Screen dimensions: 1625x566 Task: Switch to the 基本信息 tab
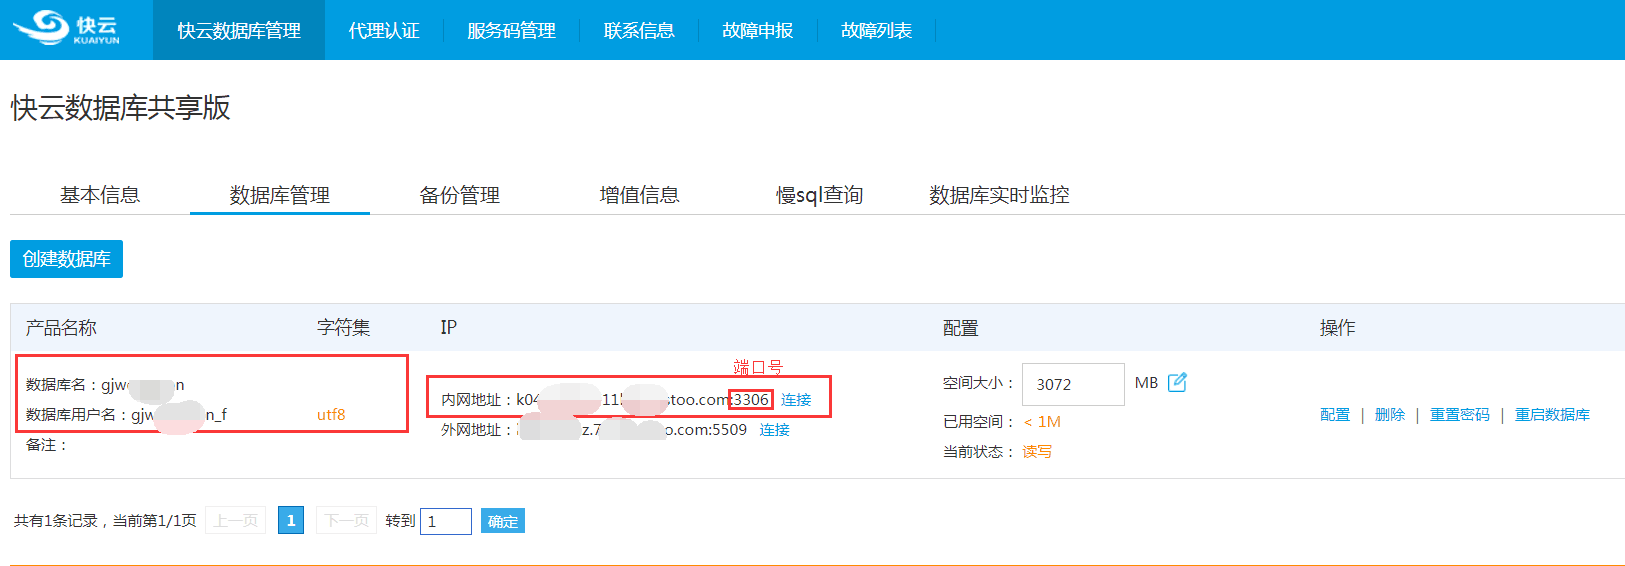(100, 195)
